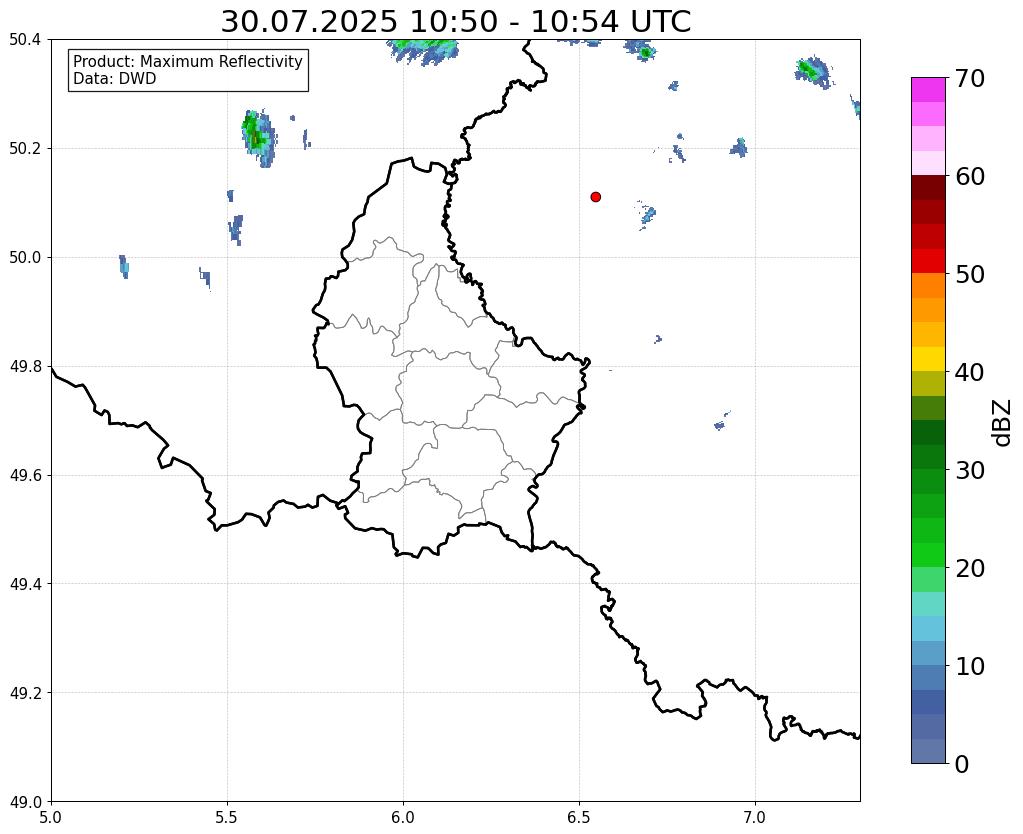Select the dark maroon swatch just below 60 dBZ

point(928,187)
